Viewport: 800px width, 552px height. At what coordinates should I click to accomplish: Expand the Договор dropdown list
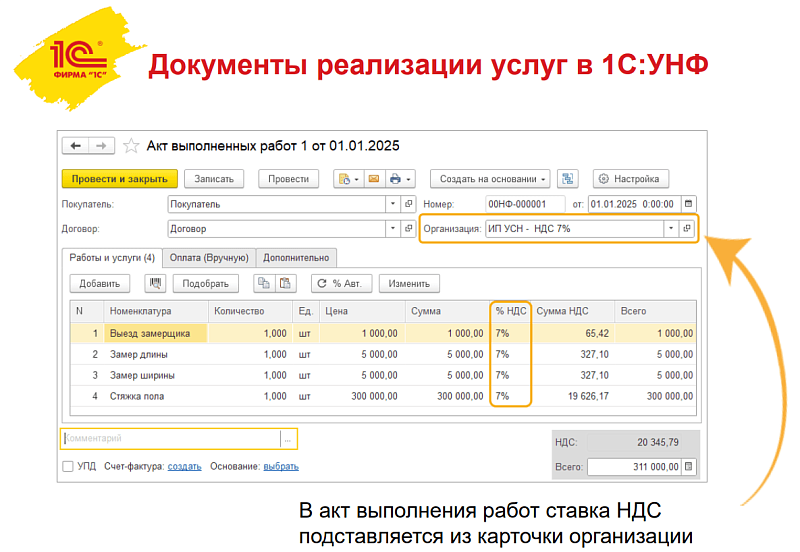pyautogui.click(x=393, y=229)
